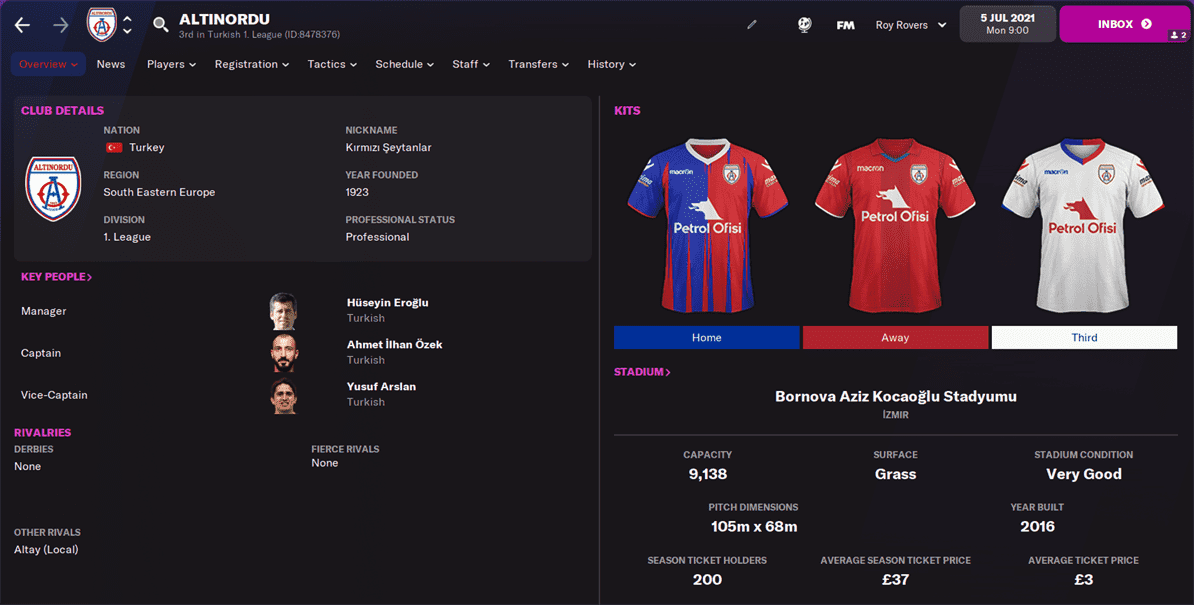1194x605 pixels.
Task: Open captain Ahmet İlhan Özek's profile
Action: (x=394, y=344)
